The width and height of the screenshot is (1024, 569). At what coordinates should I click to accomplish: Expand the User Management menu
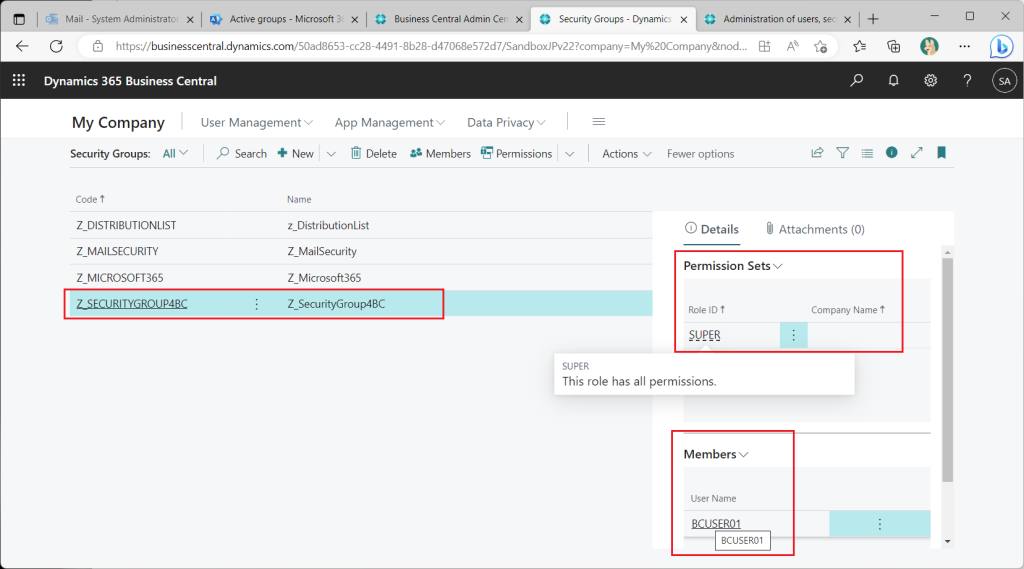pos(257,122)
